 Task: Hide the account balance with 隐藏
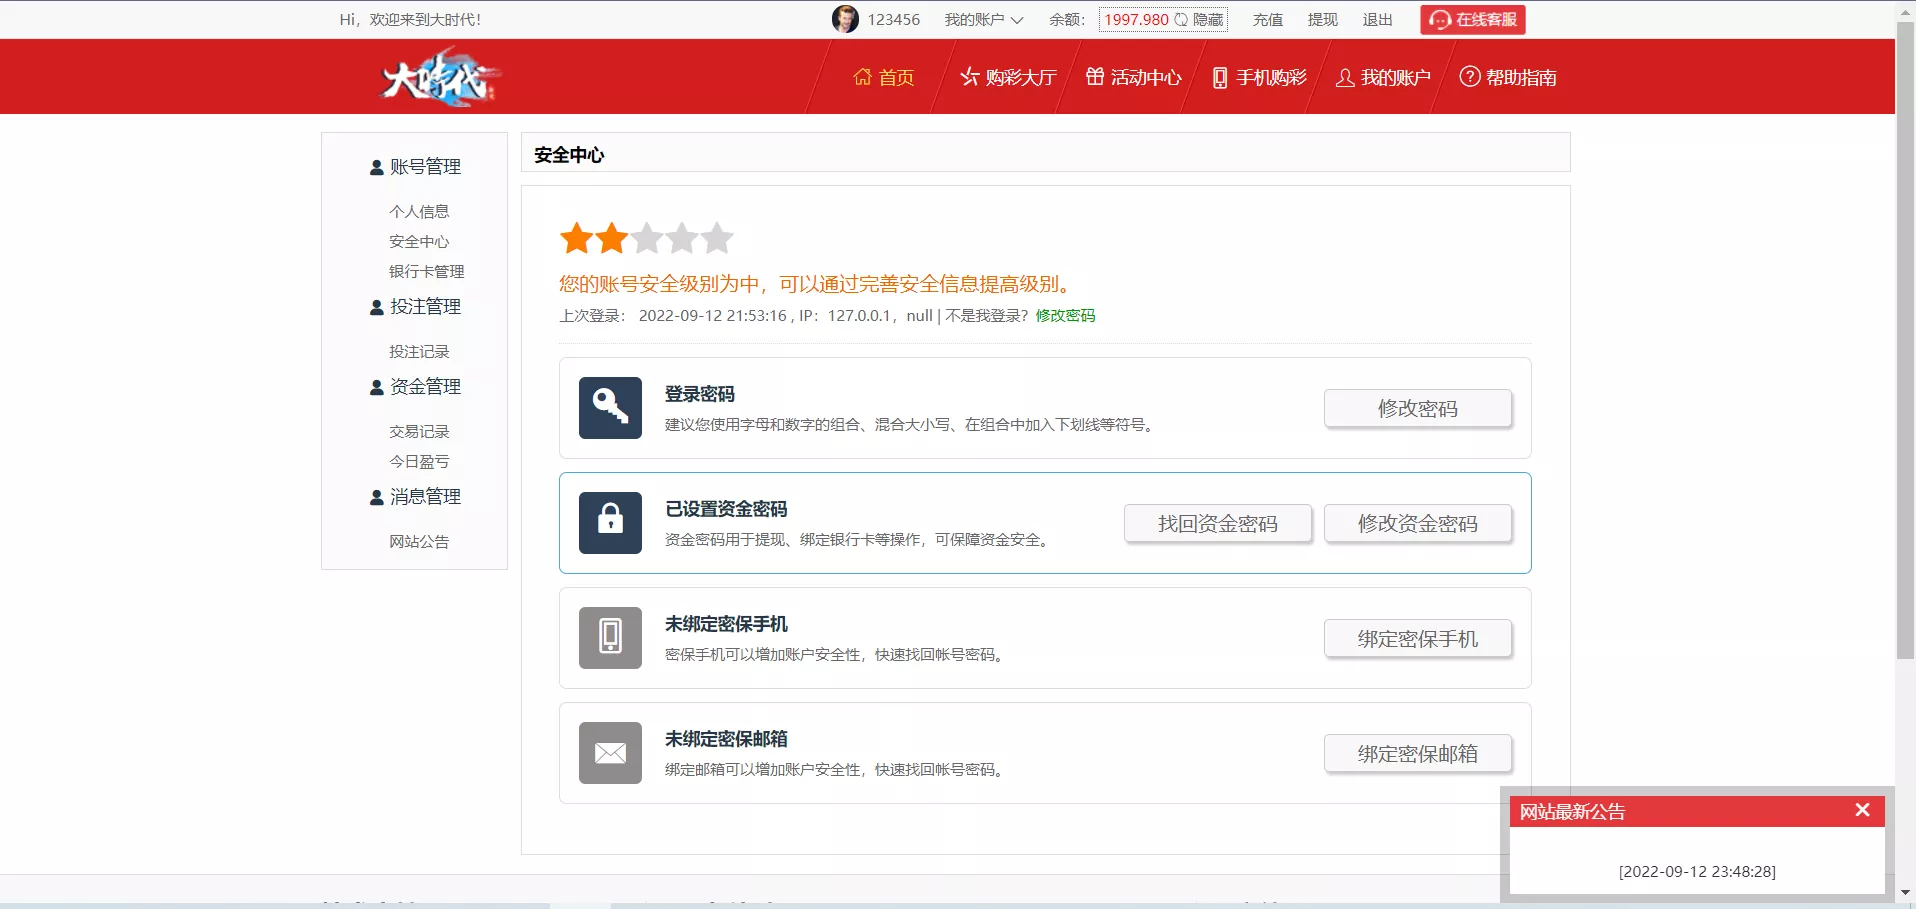pyautogui.click(x=1203, y=19)
